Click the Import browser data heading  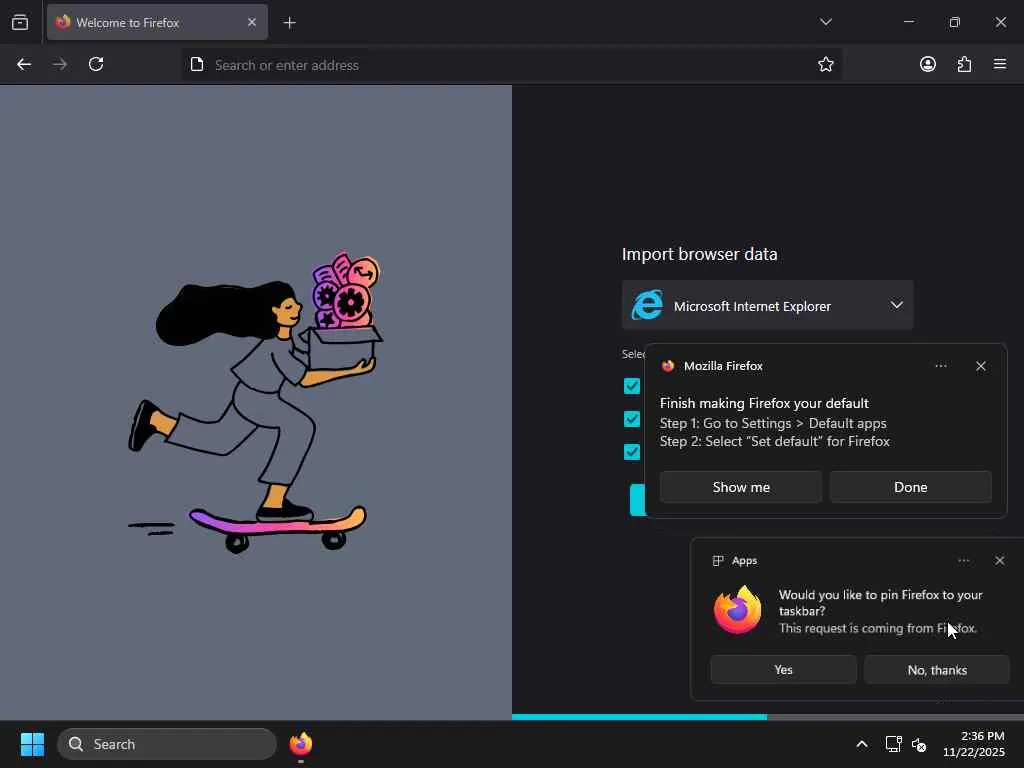click(x=699, y=254)
